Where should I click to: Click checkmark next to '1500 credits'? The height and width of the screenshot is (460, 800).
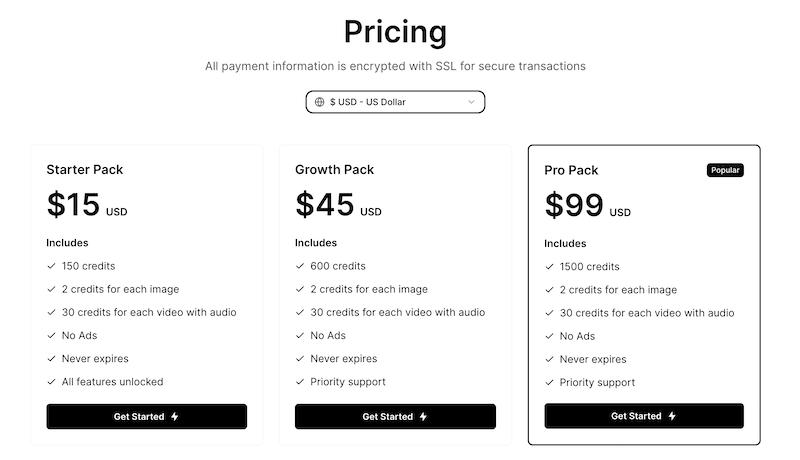pyautogui.click(x=549, y=267)
